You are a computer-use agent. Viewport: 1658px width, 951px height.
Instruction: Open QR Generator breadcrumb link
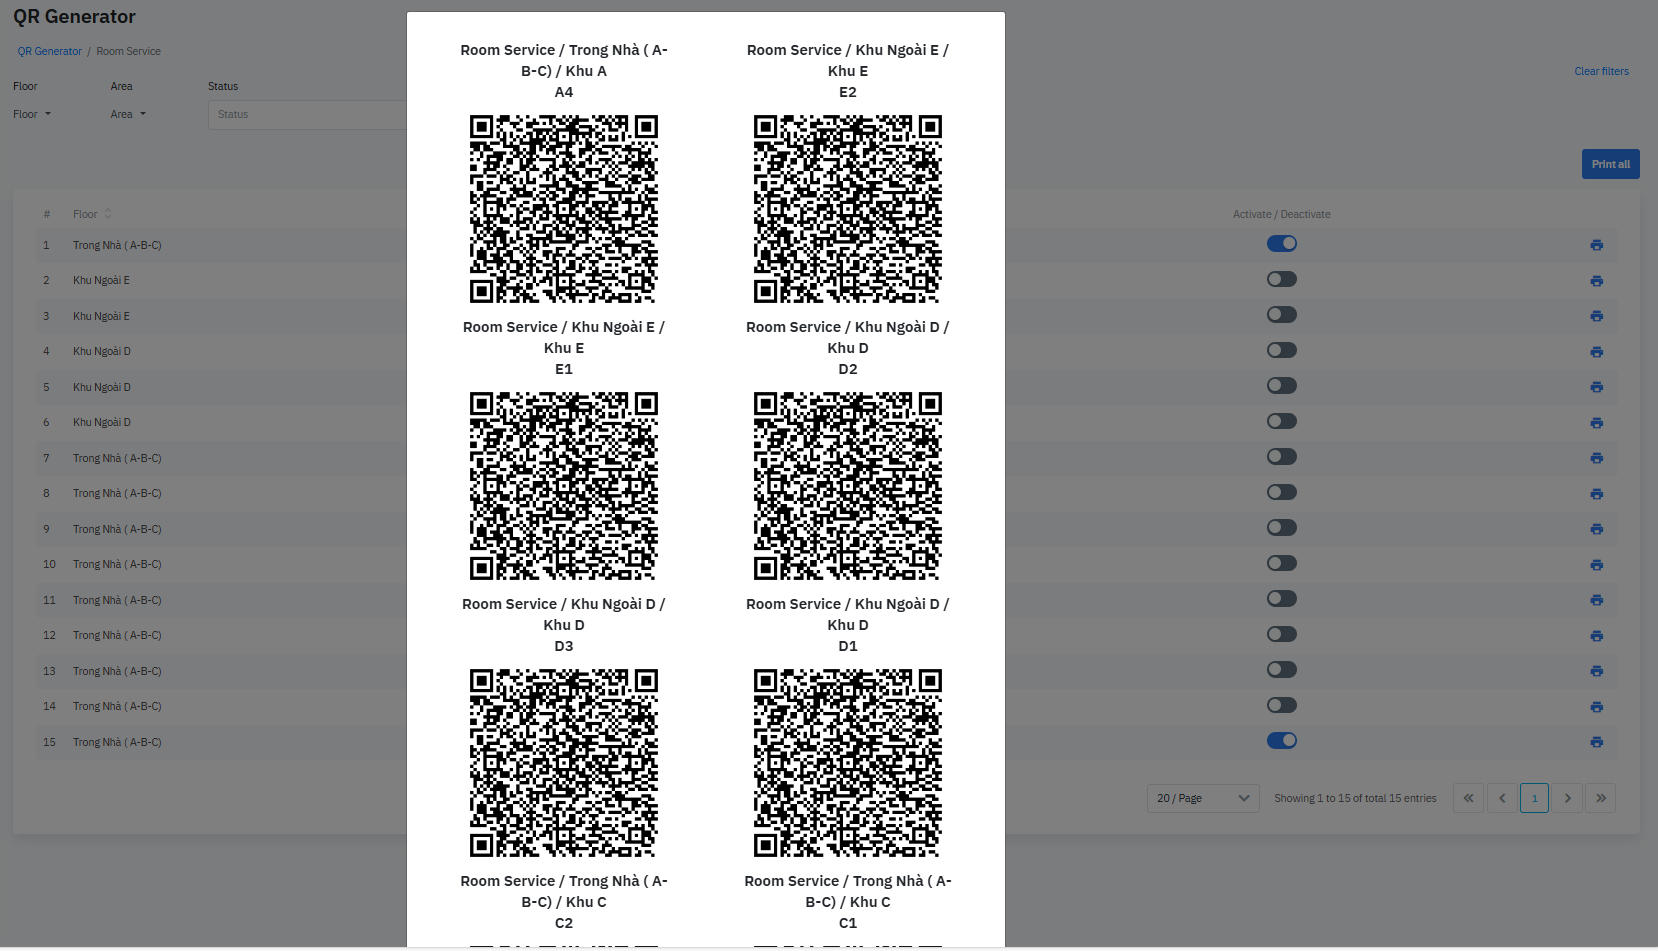pos(50,51)
